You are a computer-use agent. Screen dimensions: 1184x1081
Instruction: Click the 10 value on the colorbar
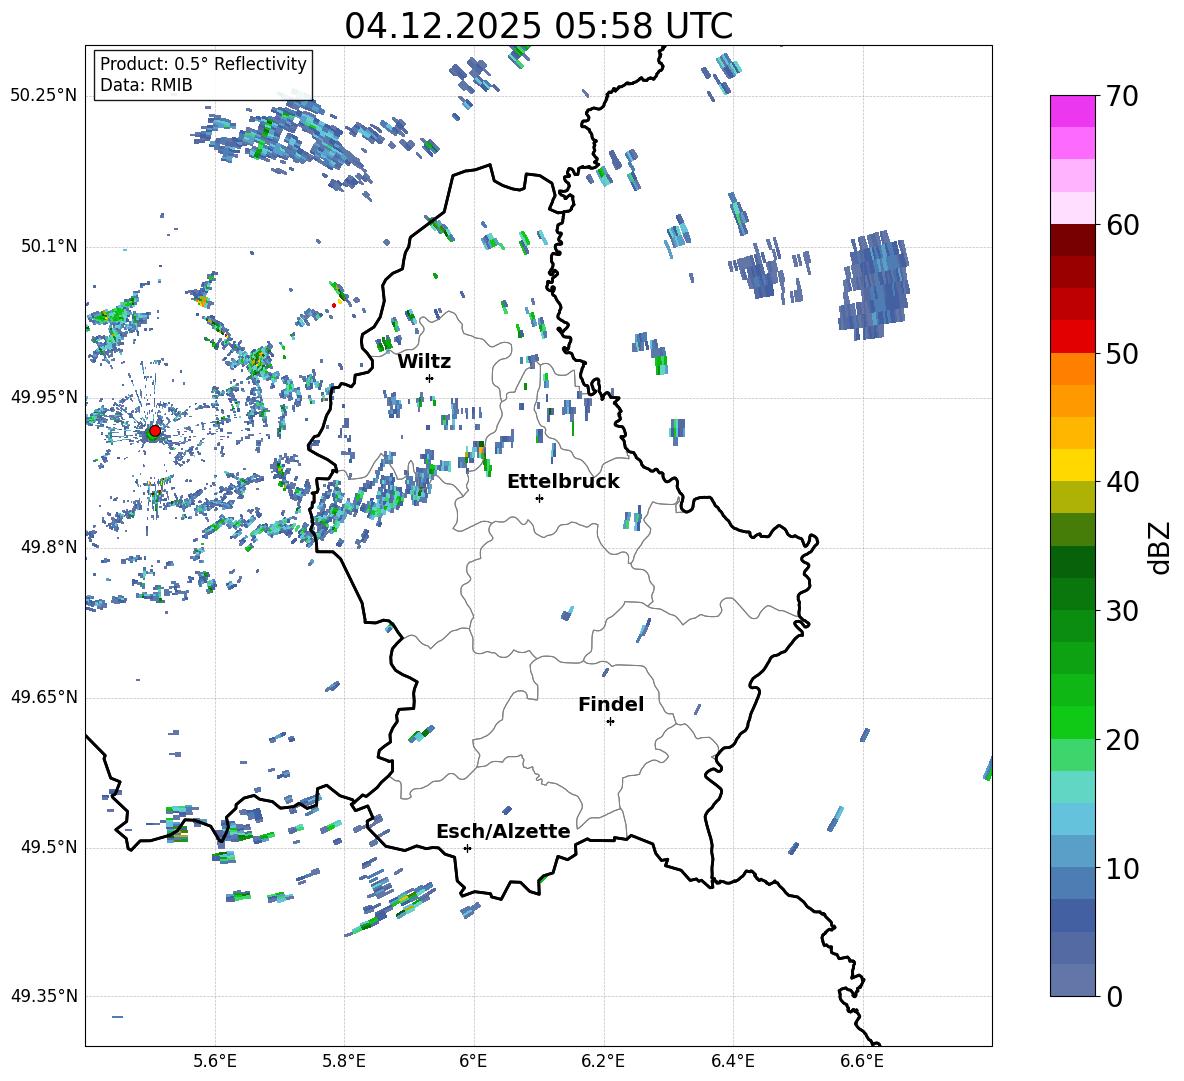point(1122,868)
